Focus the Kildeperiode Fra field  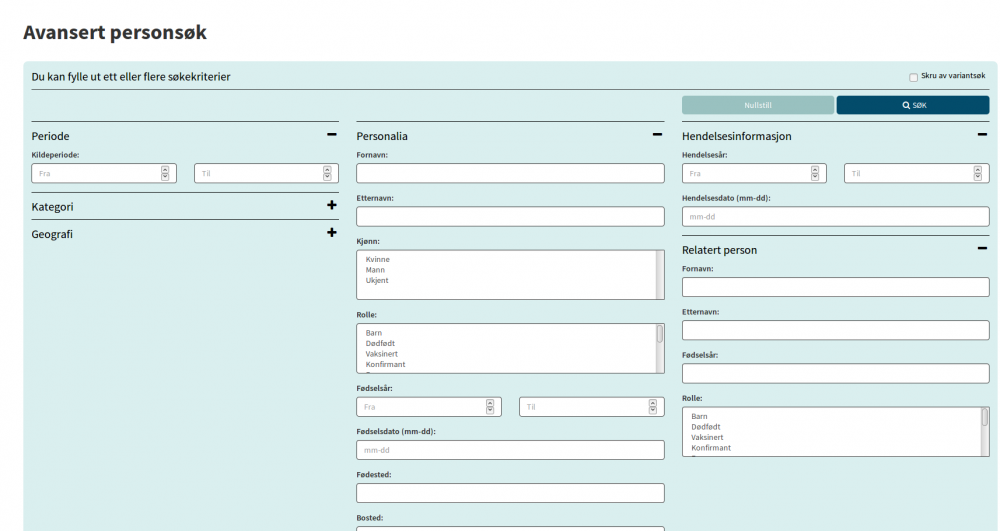pyautogui.click(x=103, y=173)
